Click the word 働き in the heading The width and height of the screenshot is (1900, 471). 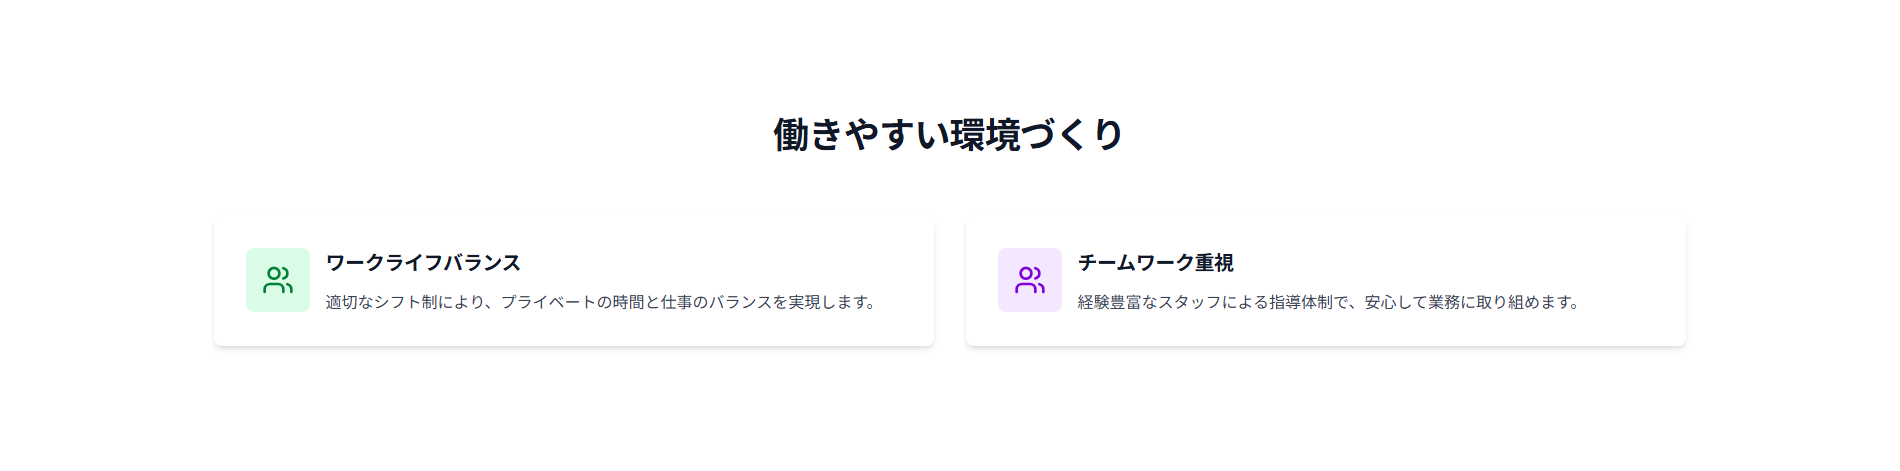point(808,135)
